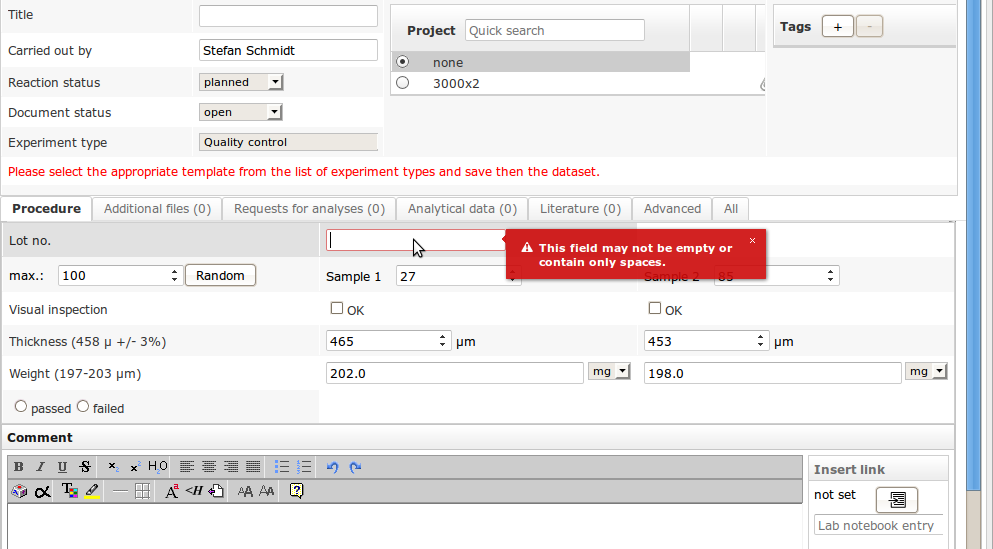Open the Literature tab

tap(580, 209)
